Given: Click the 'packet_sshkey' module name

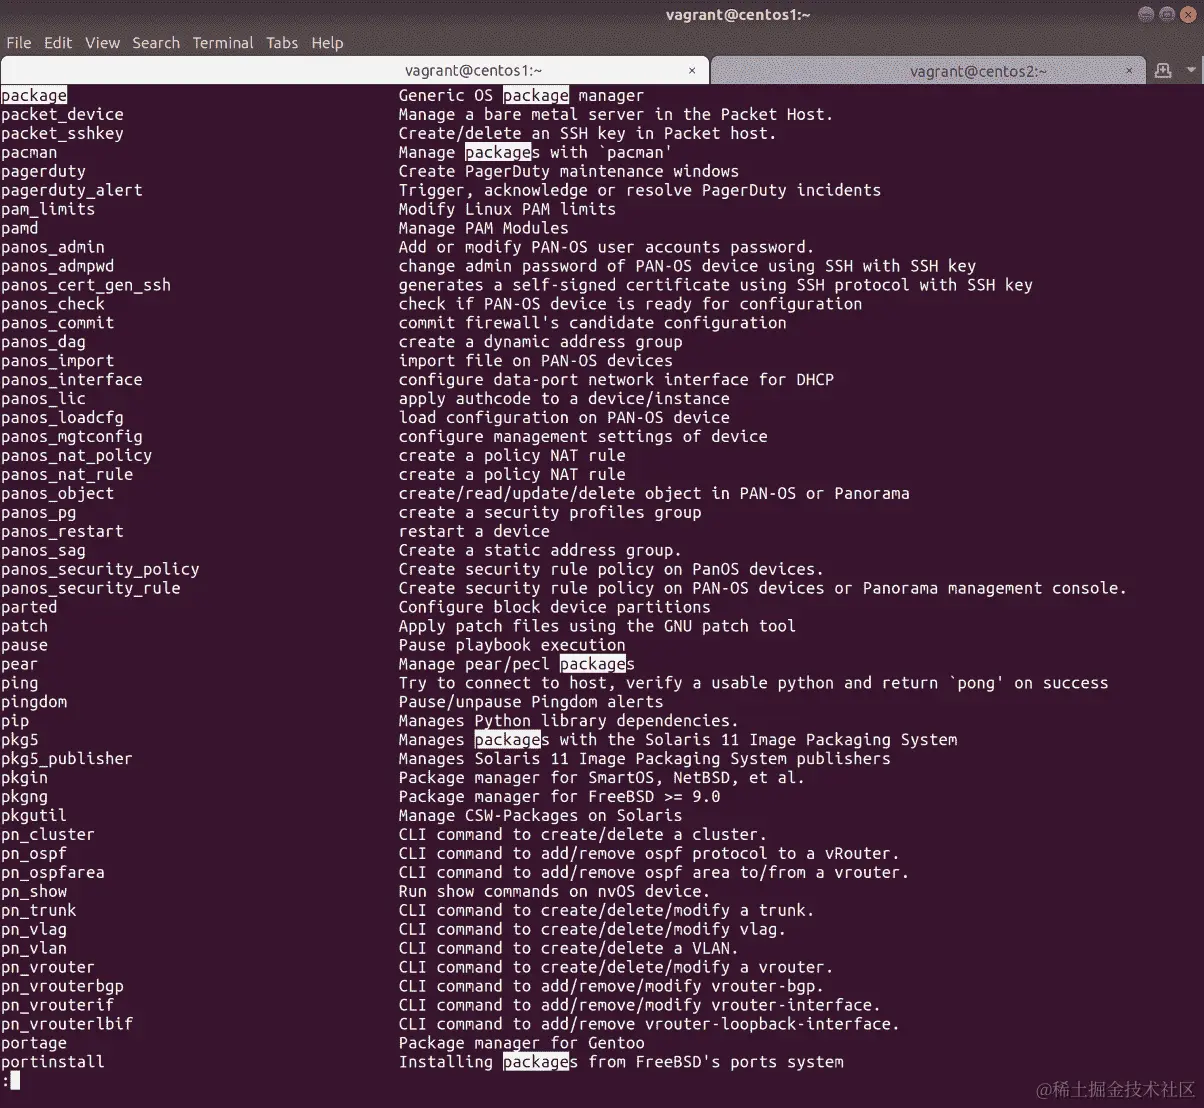Looking at the screenshot, I should [x=62, y=133].
